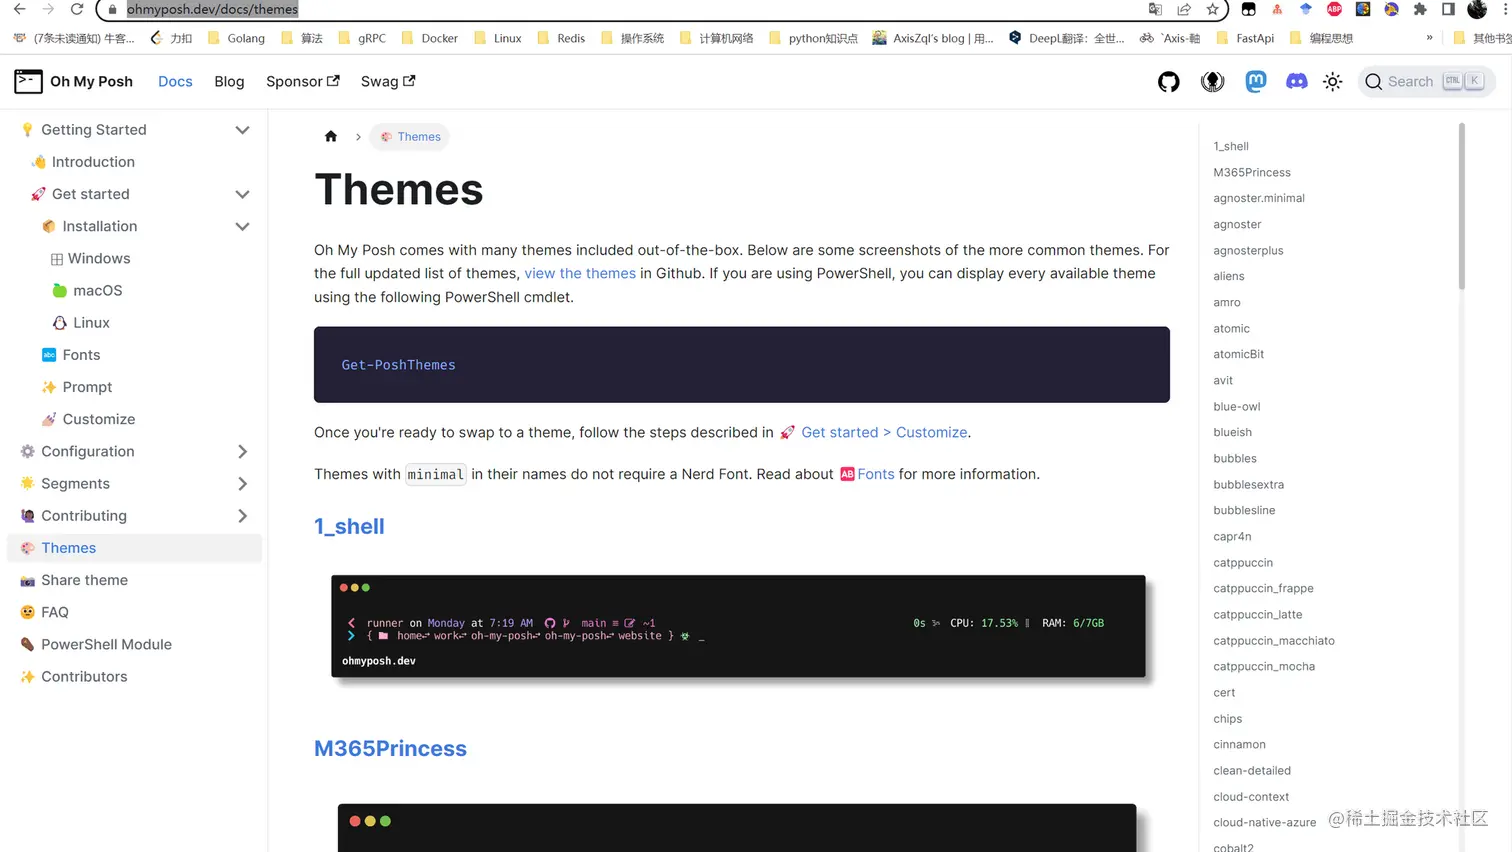The width and height of the screenshot is (1512, 852).
Task: Expand the Segments section chevron
Action: (x=242, y=484)
